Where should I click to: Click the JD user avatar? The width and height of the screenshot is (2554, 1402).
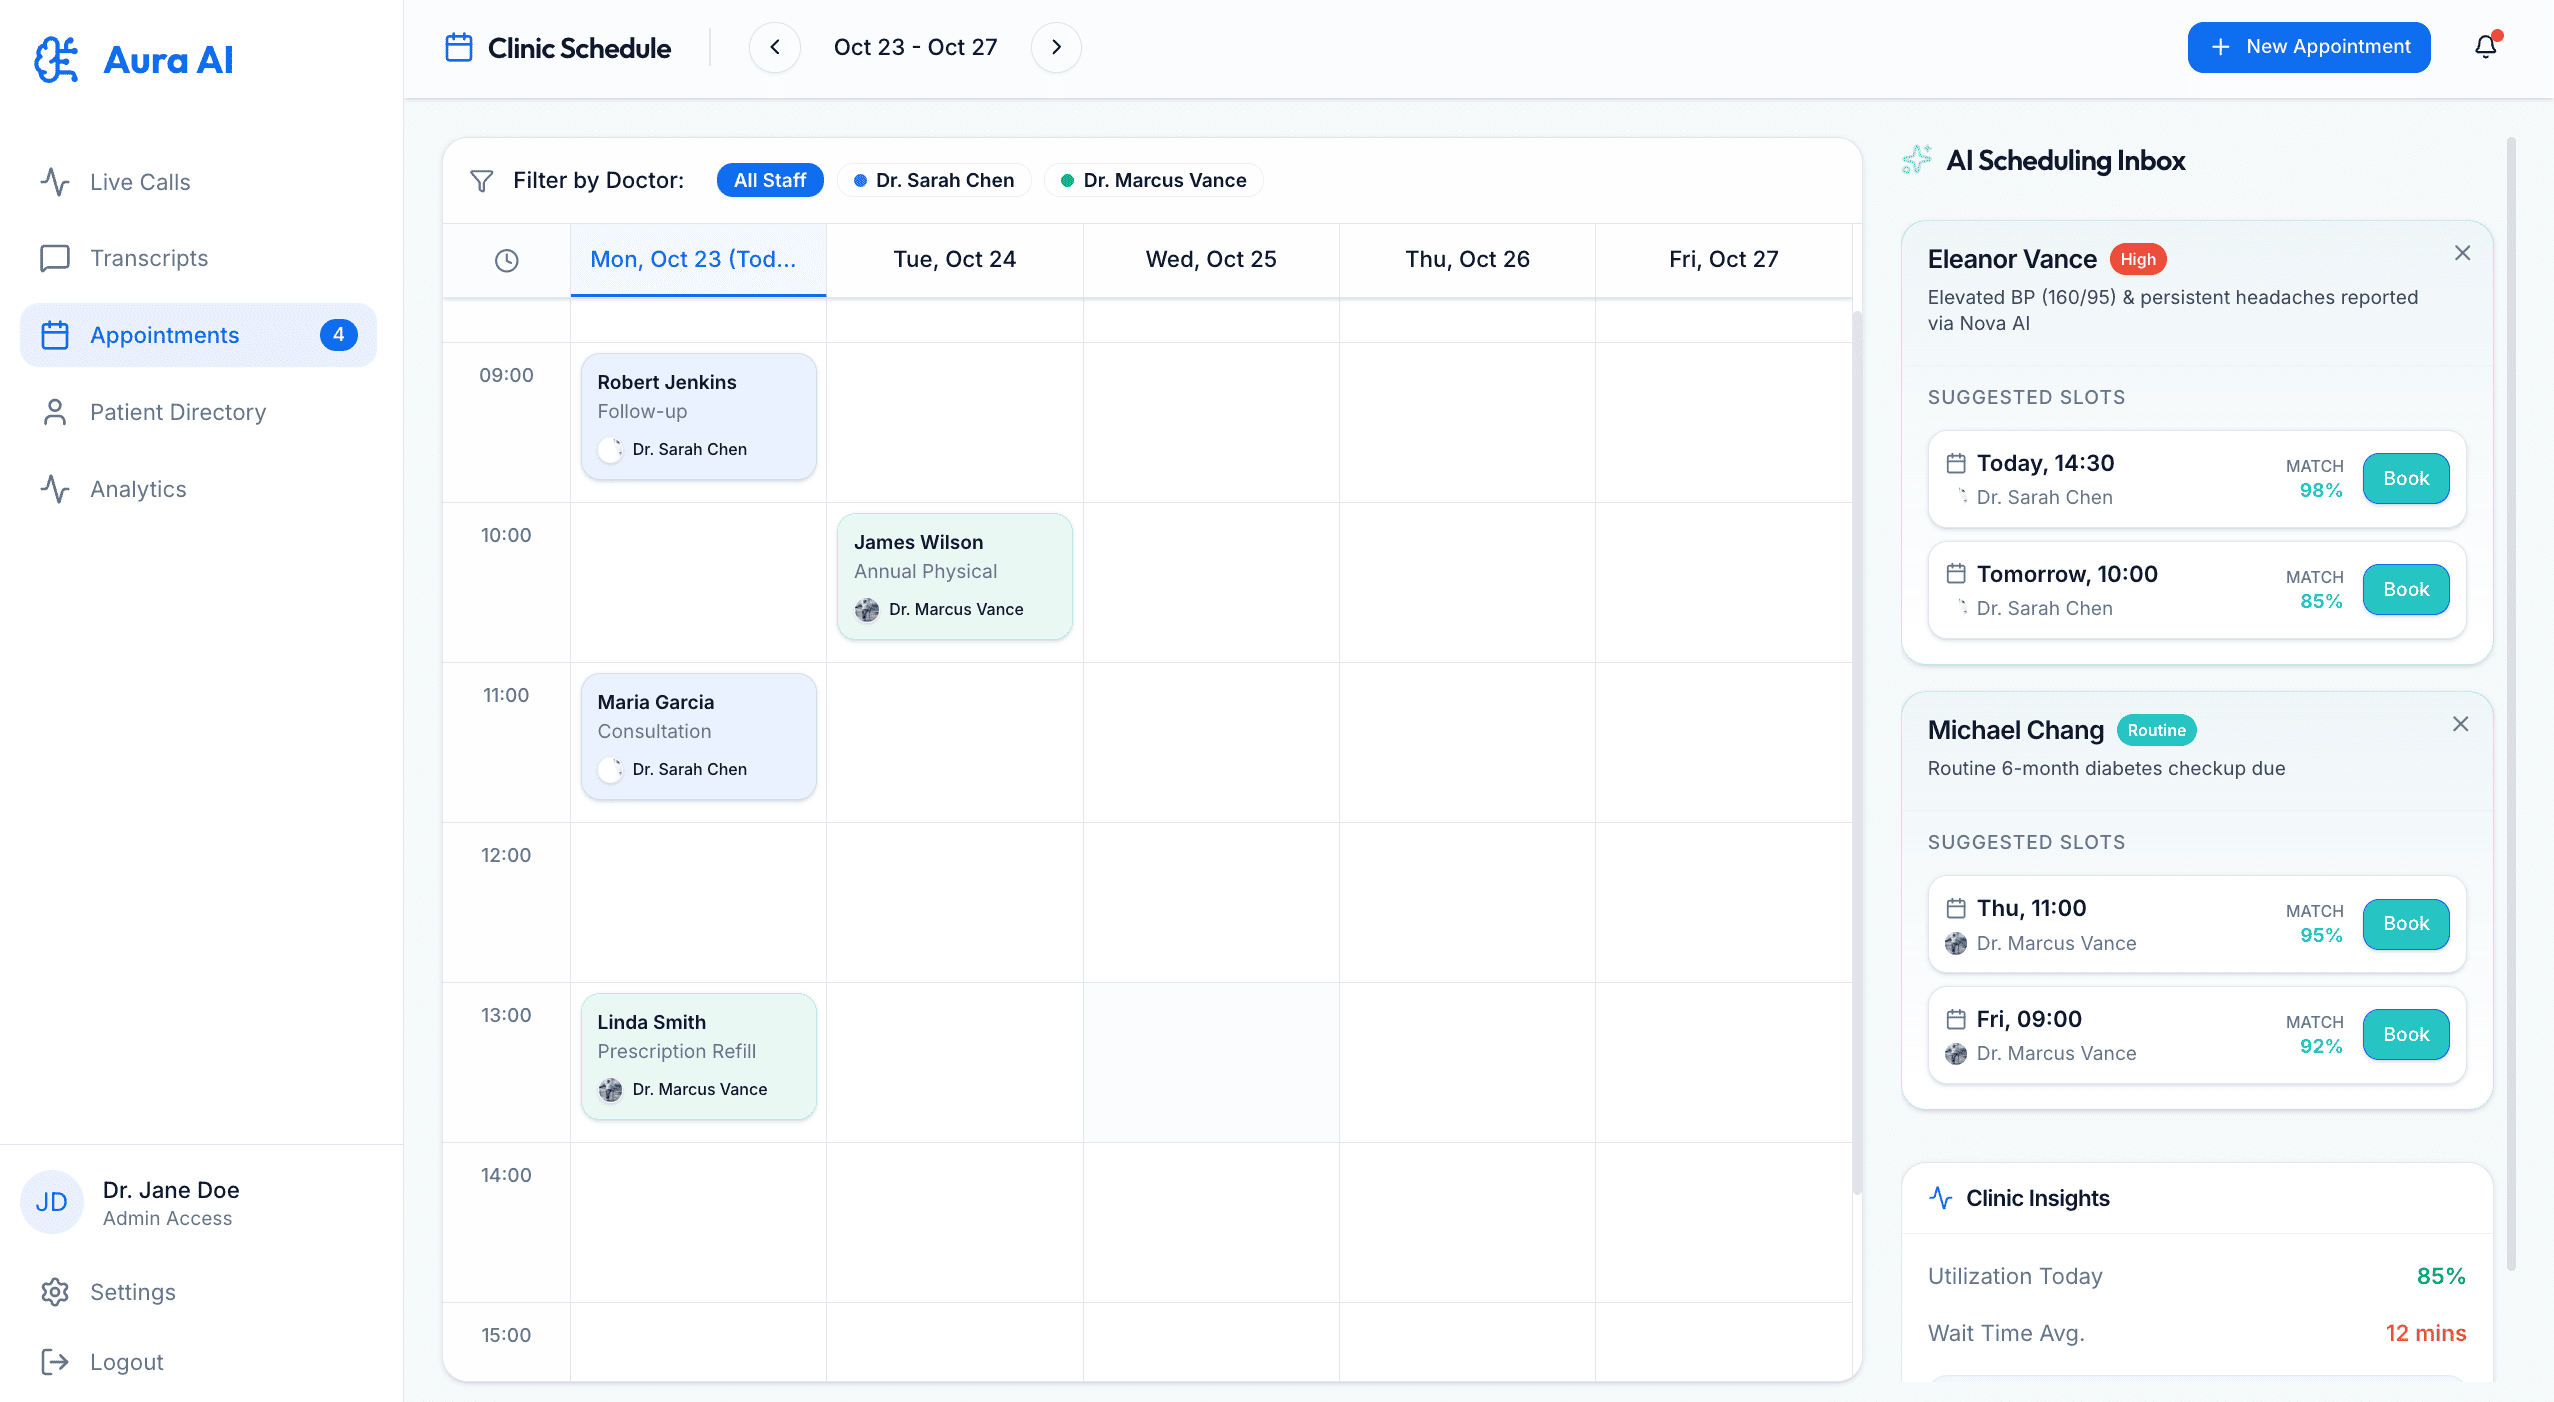click(52, 1202)
